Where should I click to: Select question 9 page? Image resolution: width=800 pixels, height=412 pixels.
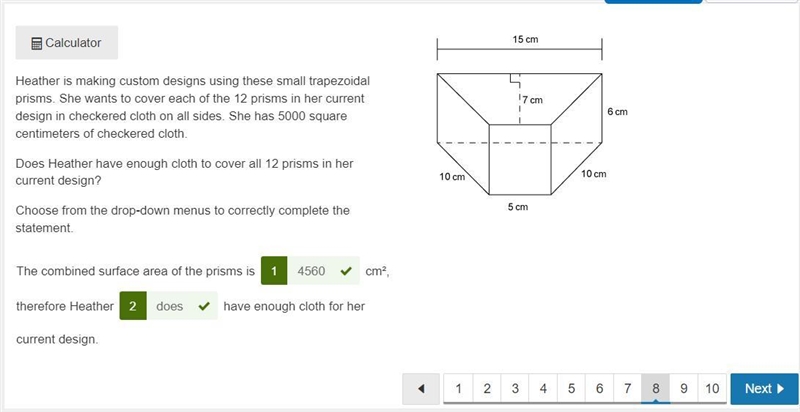683,389
